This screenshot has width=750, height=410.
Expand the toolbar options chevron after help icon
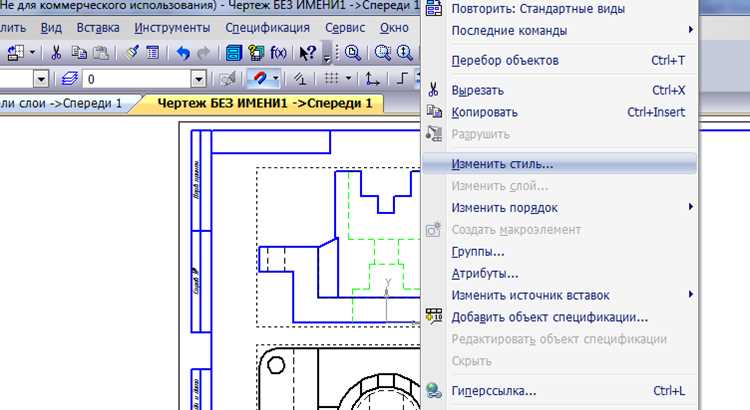point(327,54)
